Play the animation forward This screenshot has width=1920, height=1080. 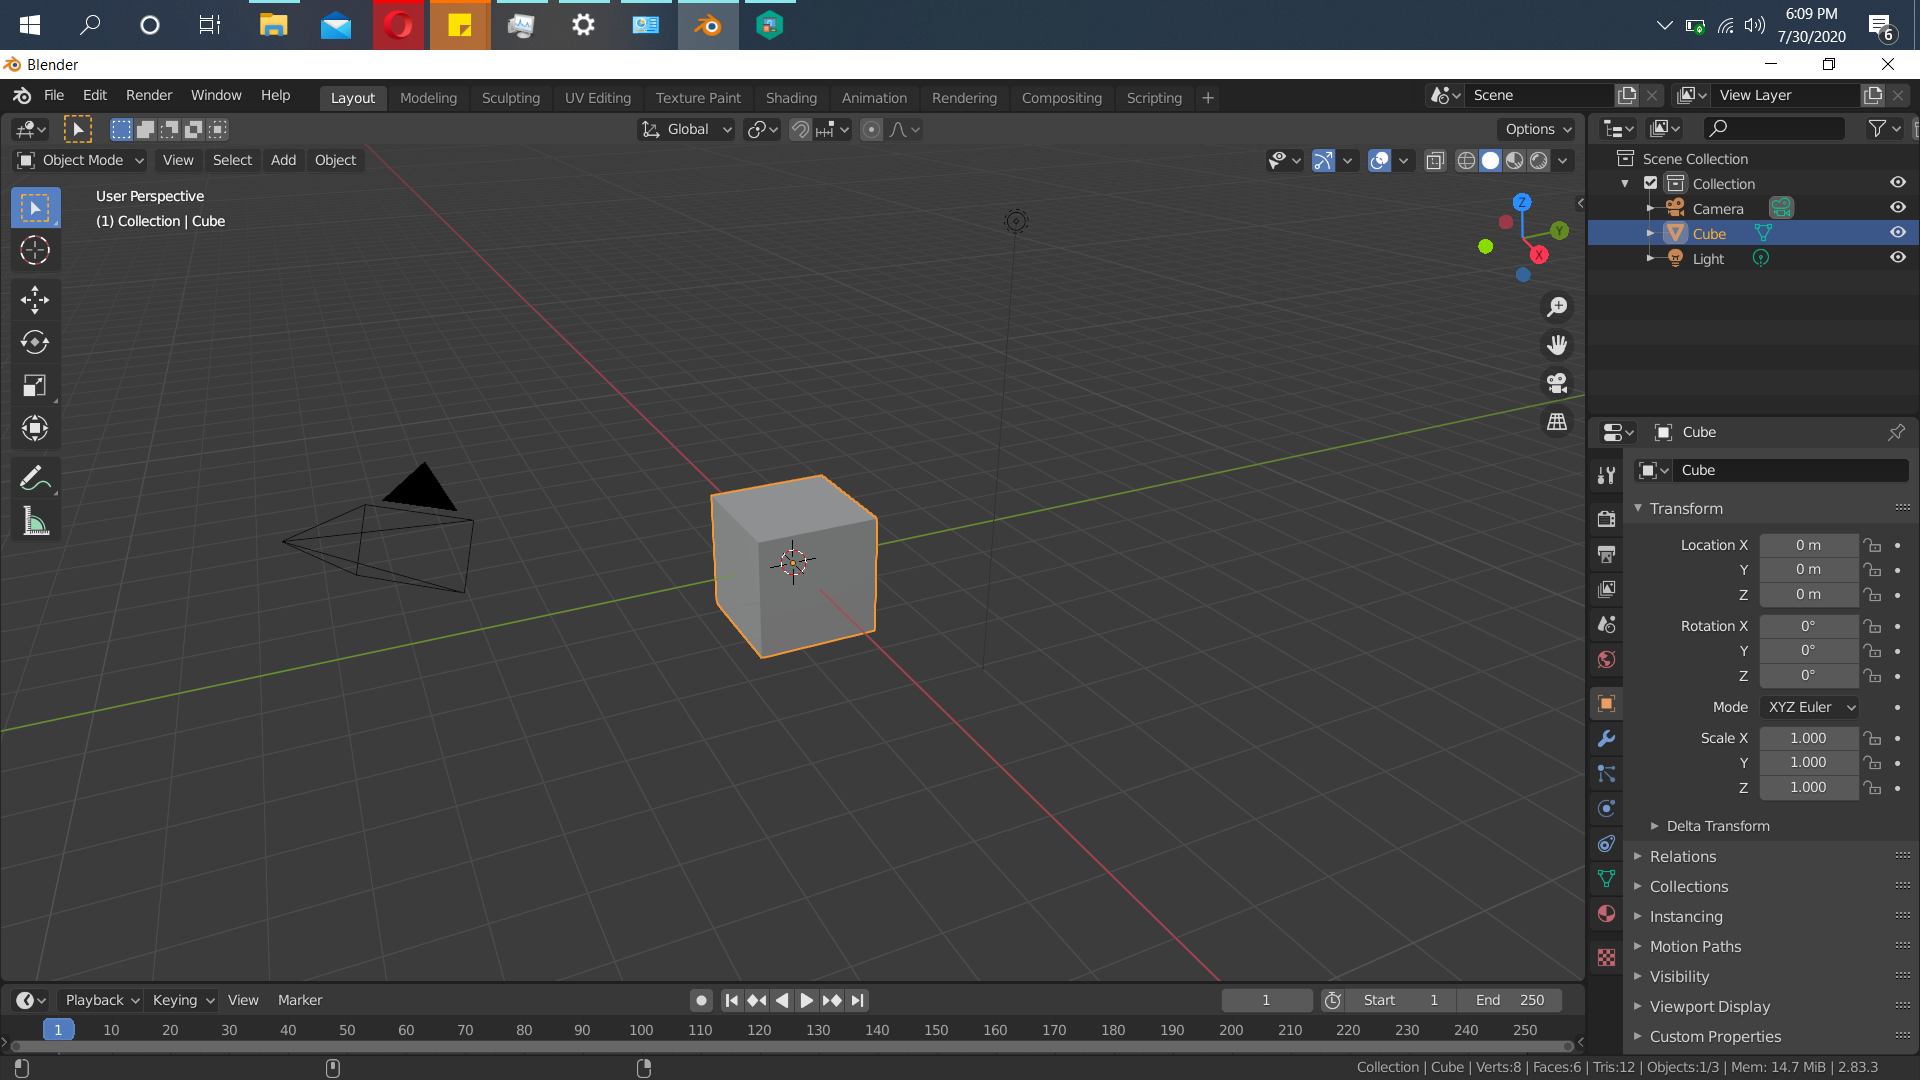[806, 1000]
